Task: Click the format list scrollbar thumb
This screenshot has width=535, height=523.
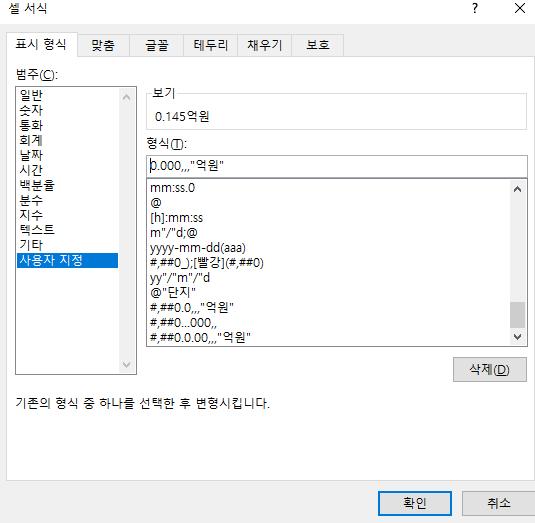Action: coord(517,315)
